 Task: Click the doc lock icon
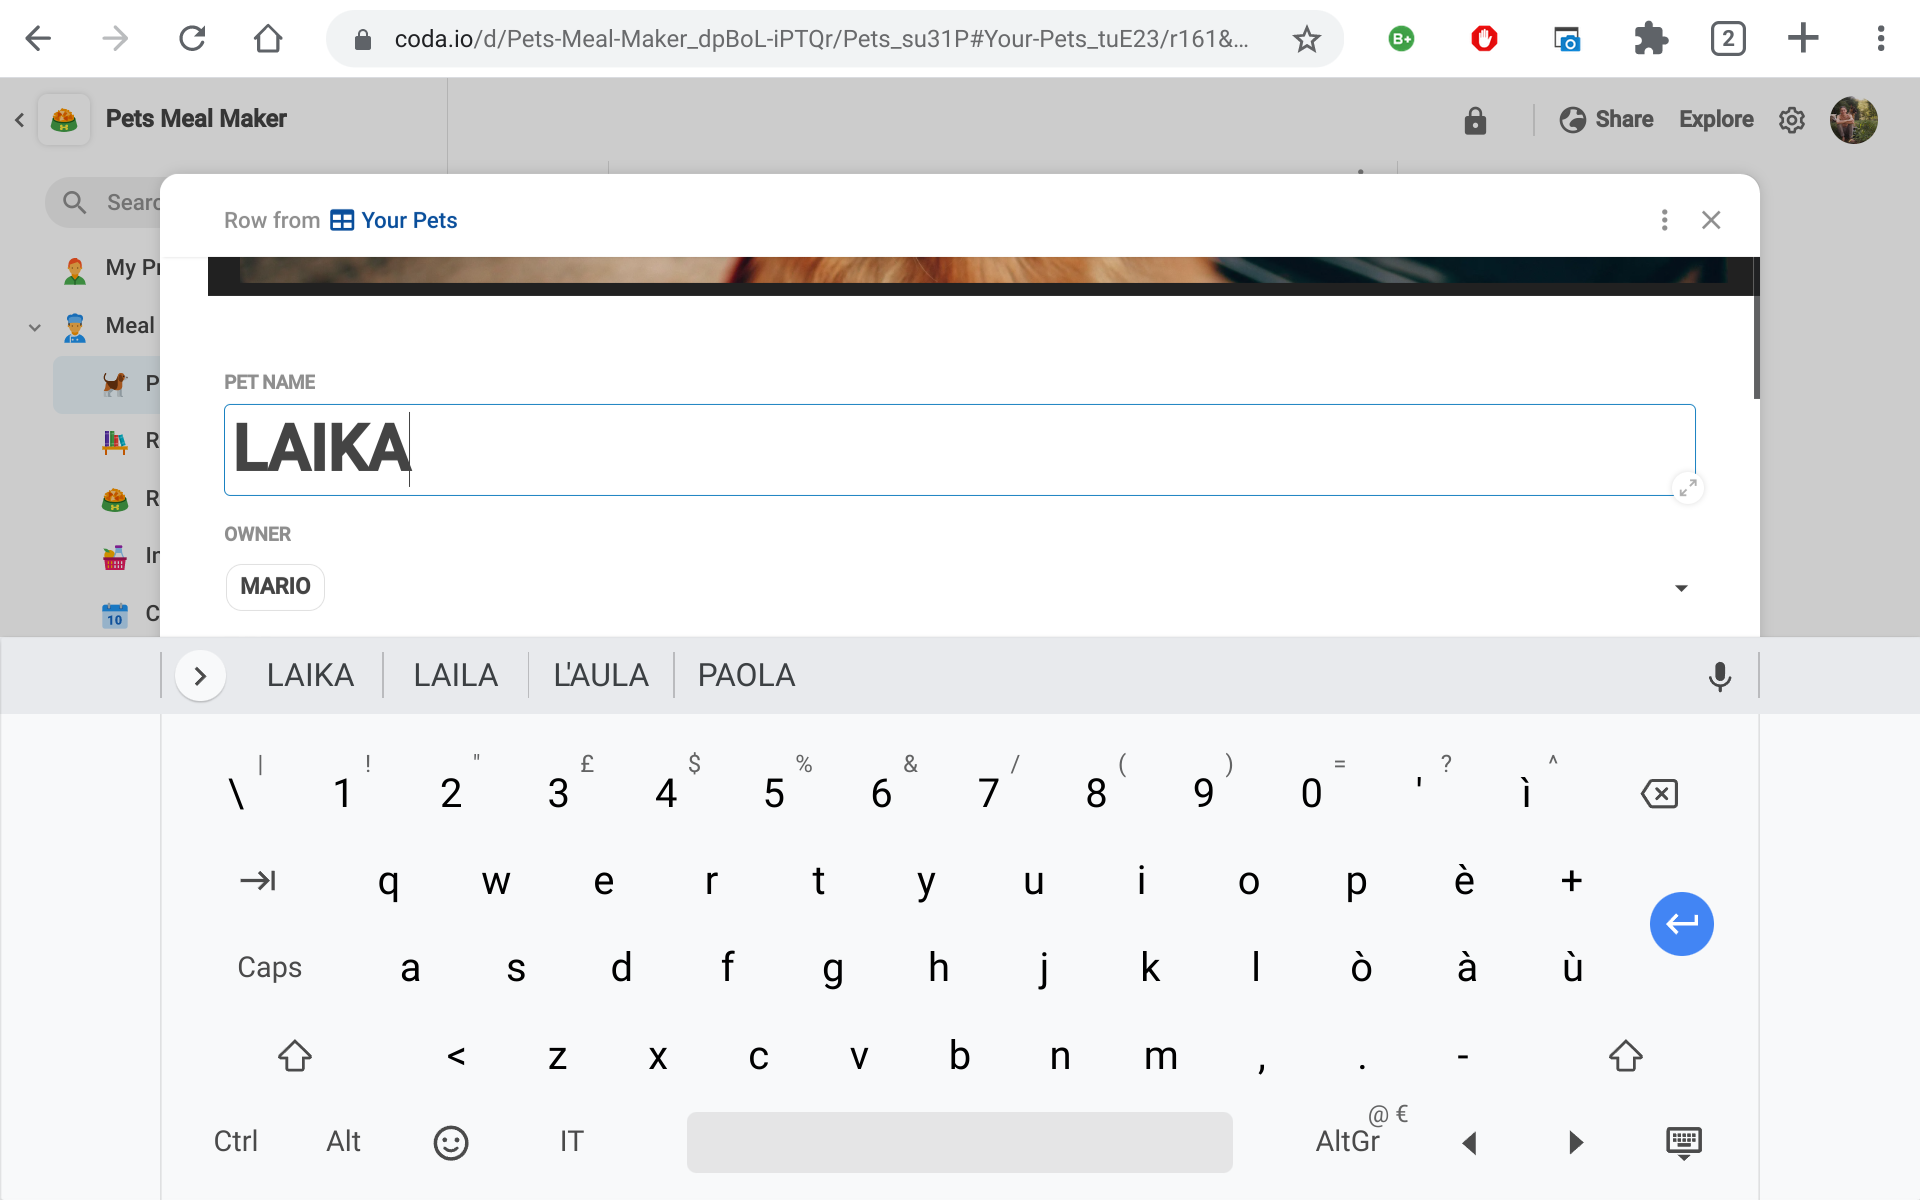pyautogui.click(x=1475, y=120)
